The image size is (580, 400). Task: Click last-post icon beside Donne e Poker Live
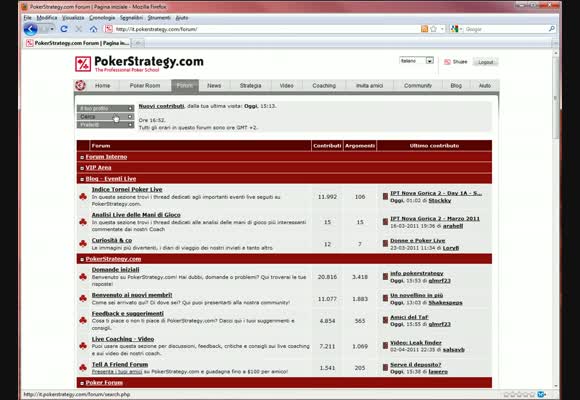[x=385, y=243]
